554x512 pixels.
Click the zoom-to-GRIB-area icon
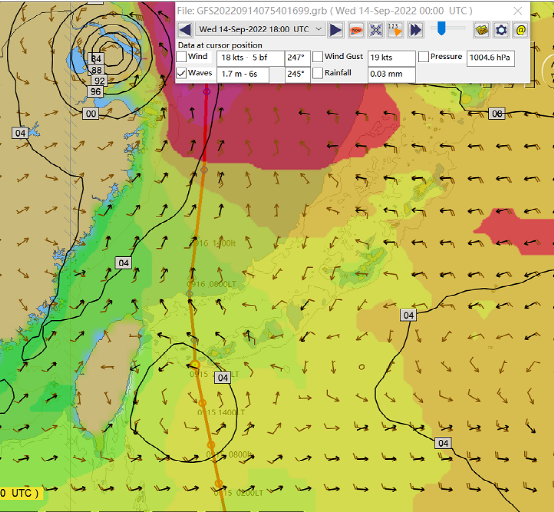376,29
